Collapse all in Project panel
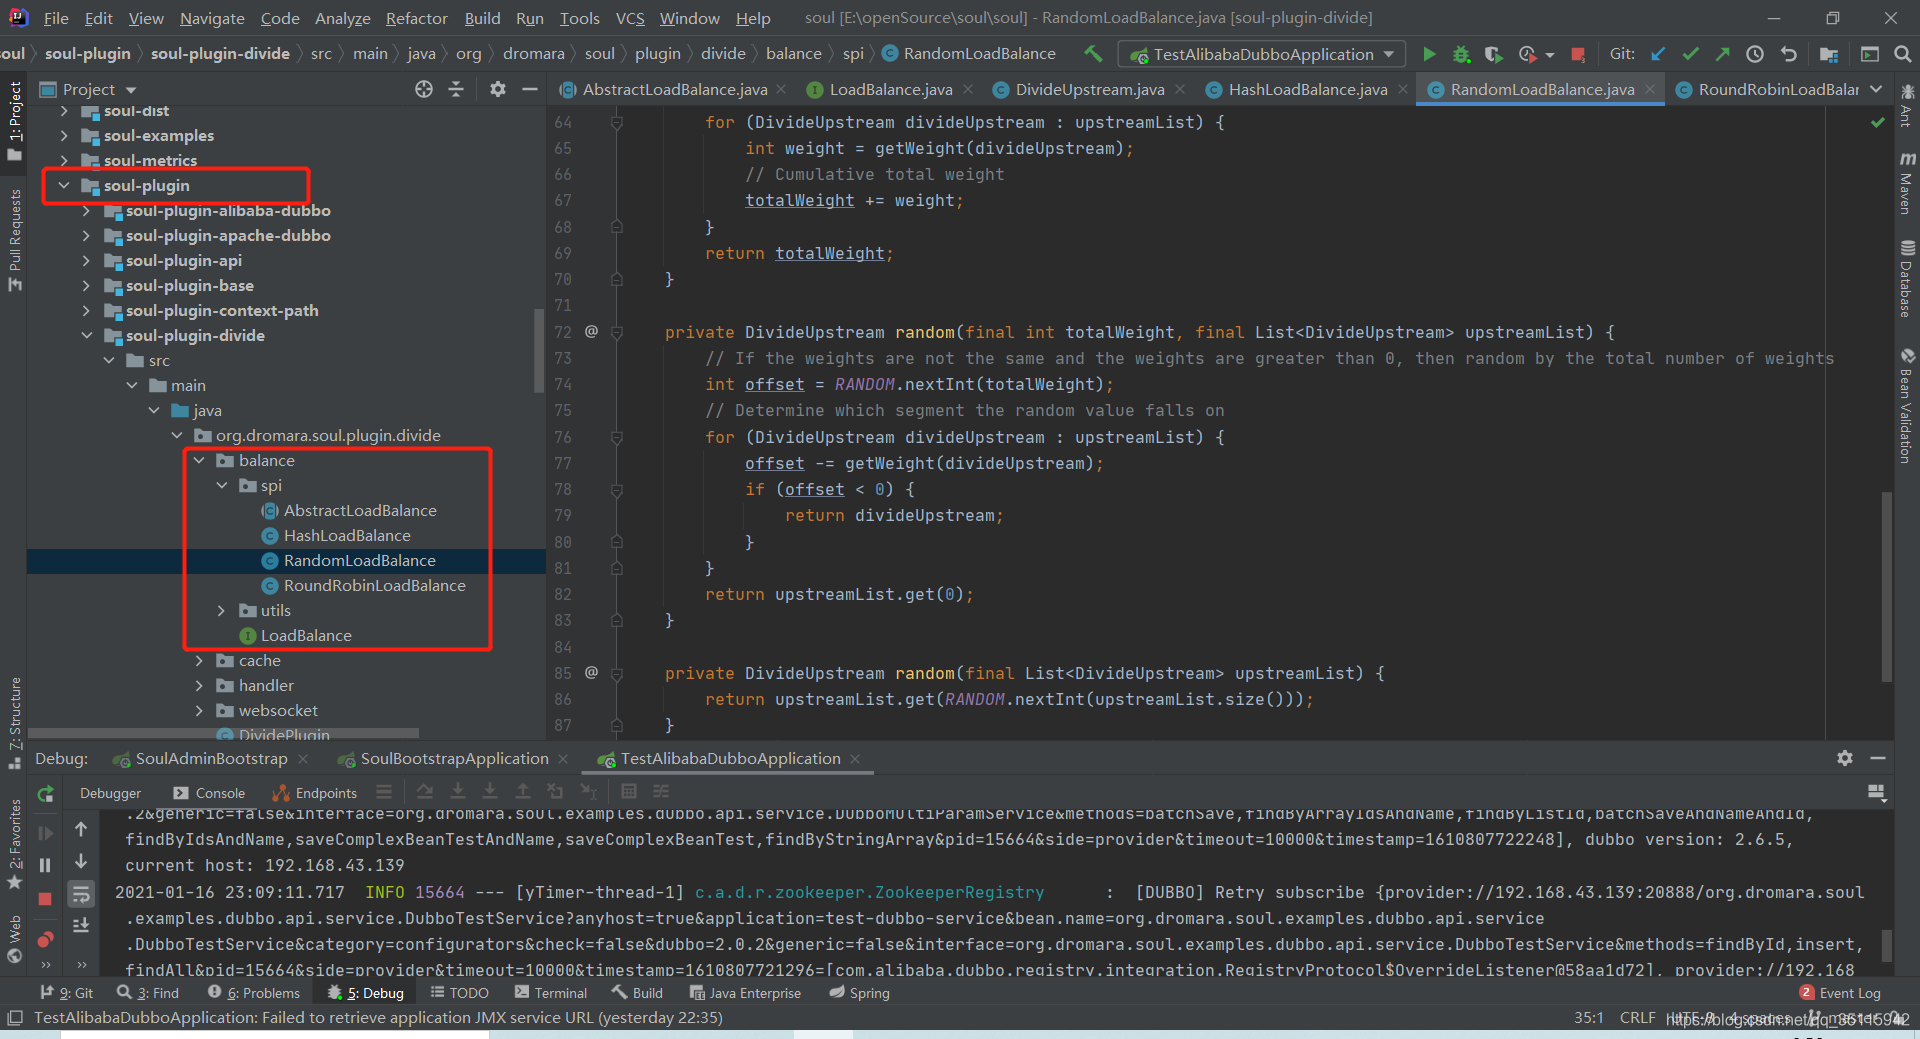This screenshot has width=1920, height=1039. pyautogui.click(x=456, y=89)
